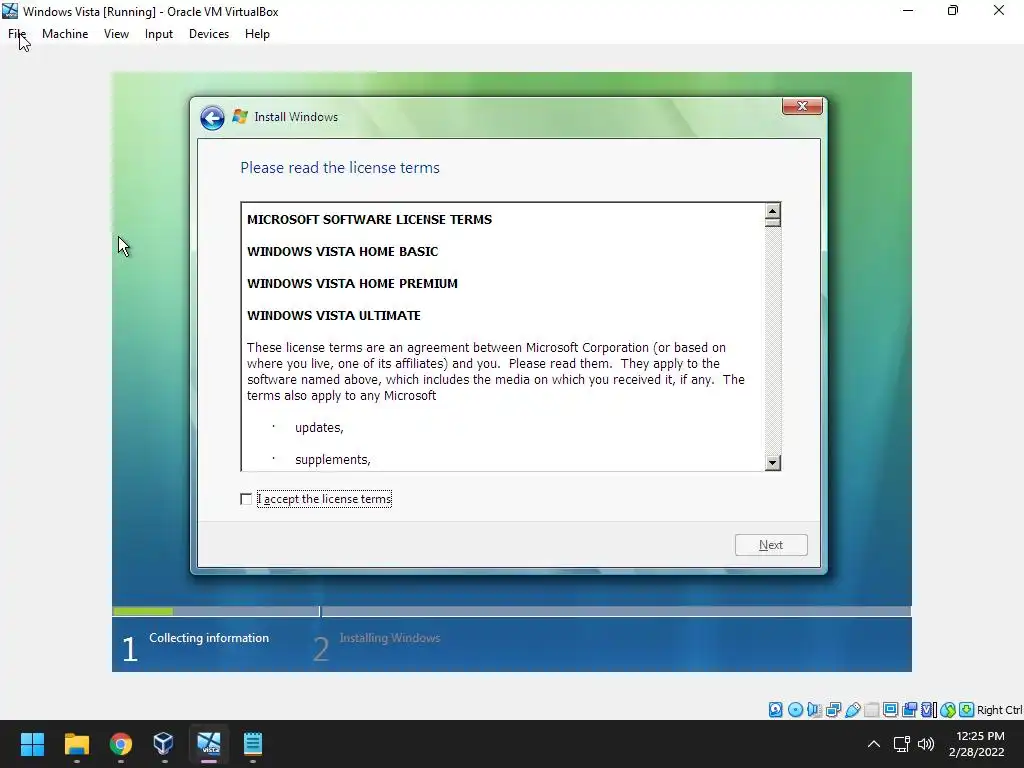Click MICROSOFT SOFTWARE LICENSE TERMS heading

[369, 219]
